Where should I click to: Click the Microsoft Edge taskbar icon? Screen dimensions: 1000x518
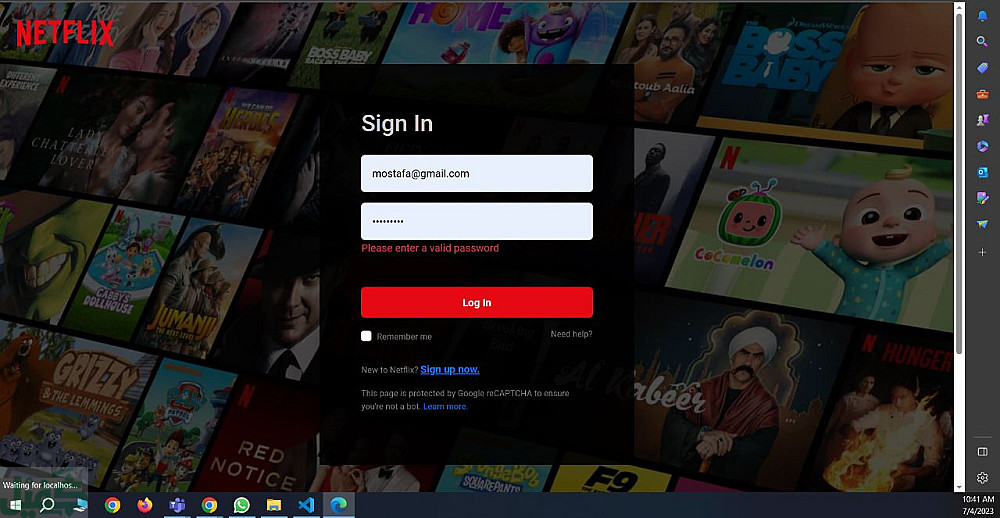pos(338,505)
